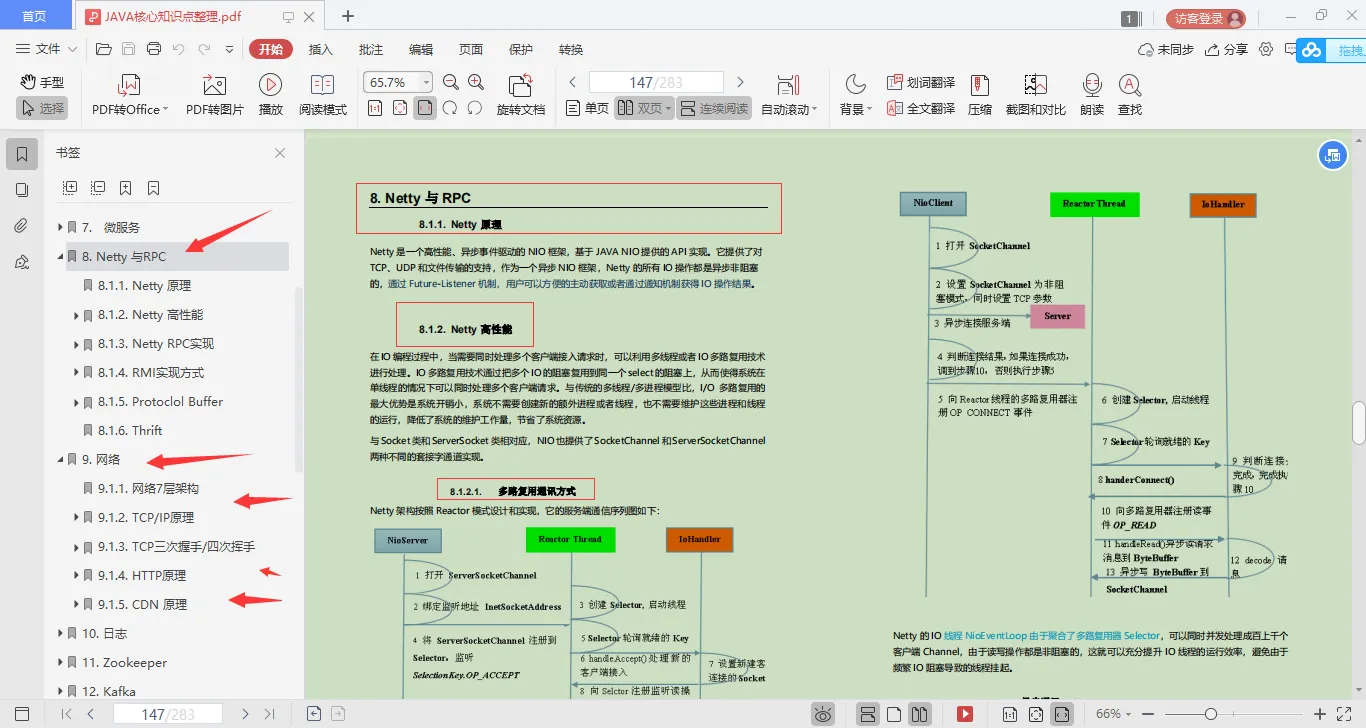
Task: Open 阅读模式 reading mode
Action: click(x=322, y=96)
